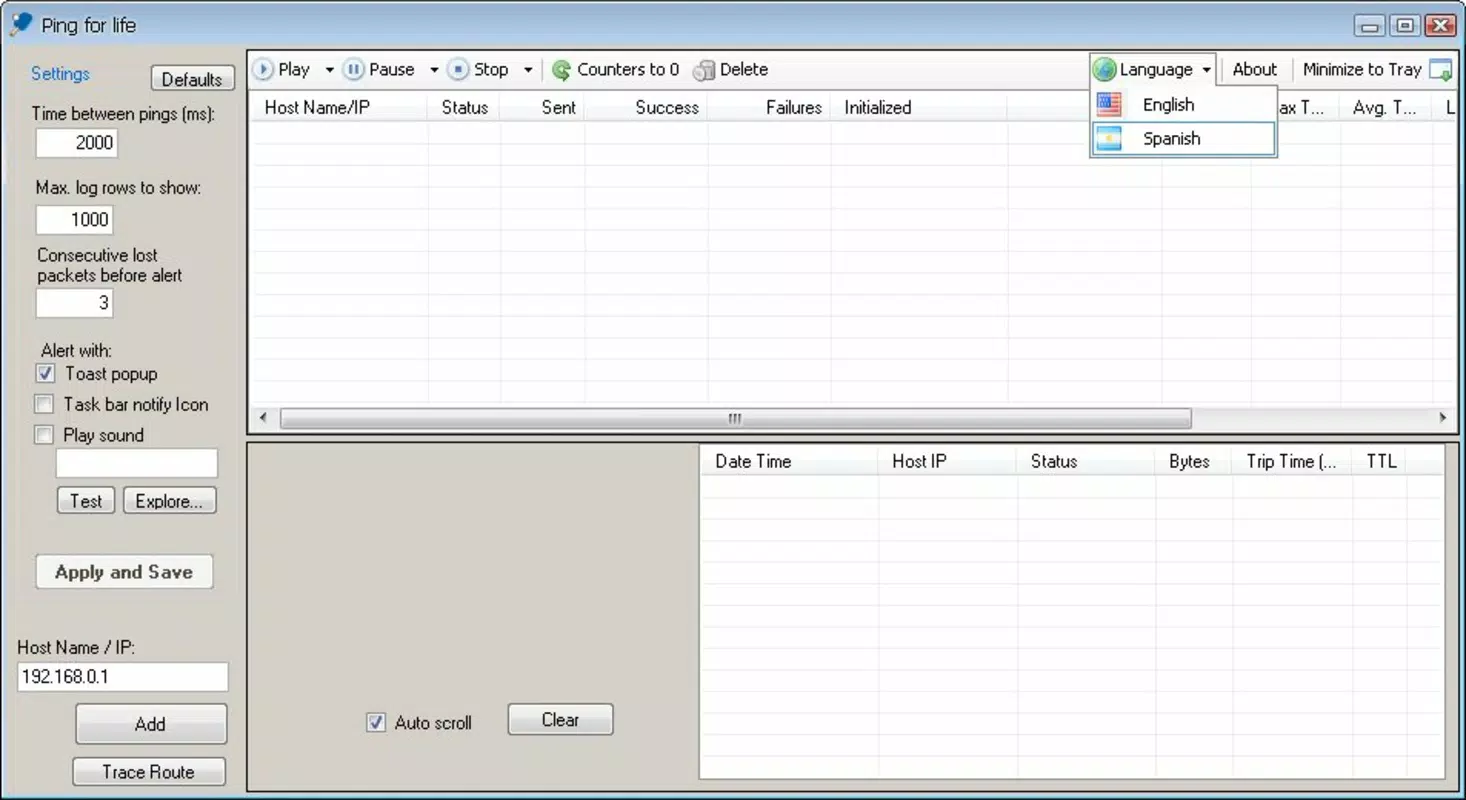This screenshot has width=1466, height=800.
Task: Click the Status column header in log table
Action: [1085, 462]
